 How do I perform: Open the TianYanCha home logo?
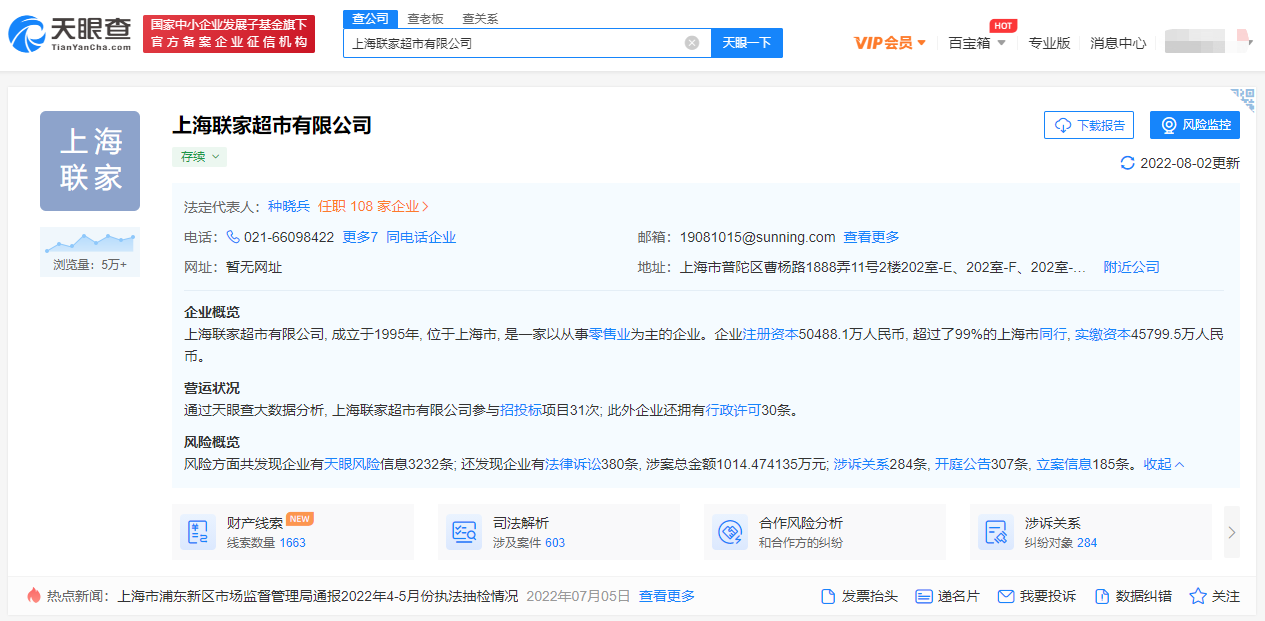click(x=70, y=33)
